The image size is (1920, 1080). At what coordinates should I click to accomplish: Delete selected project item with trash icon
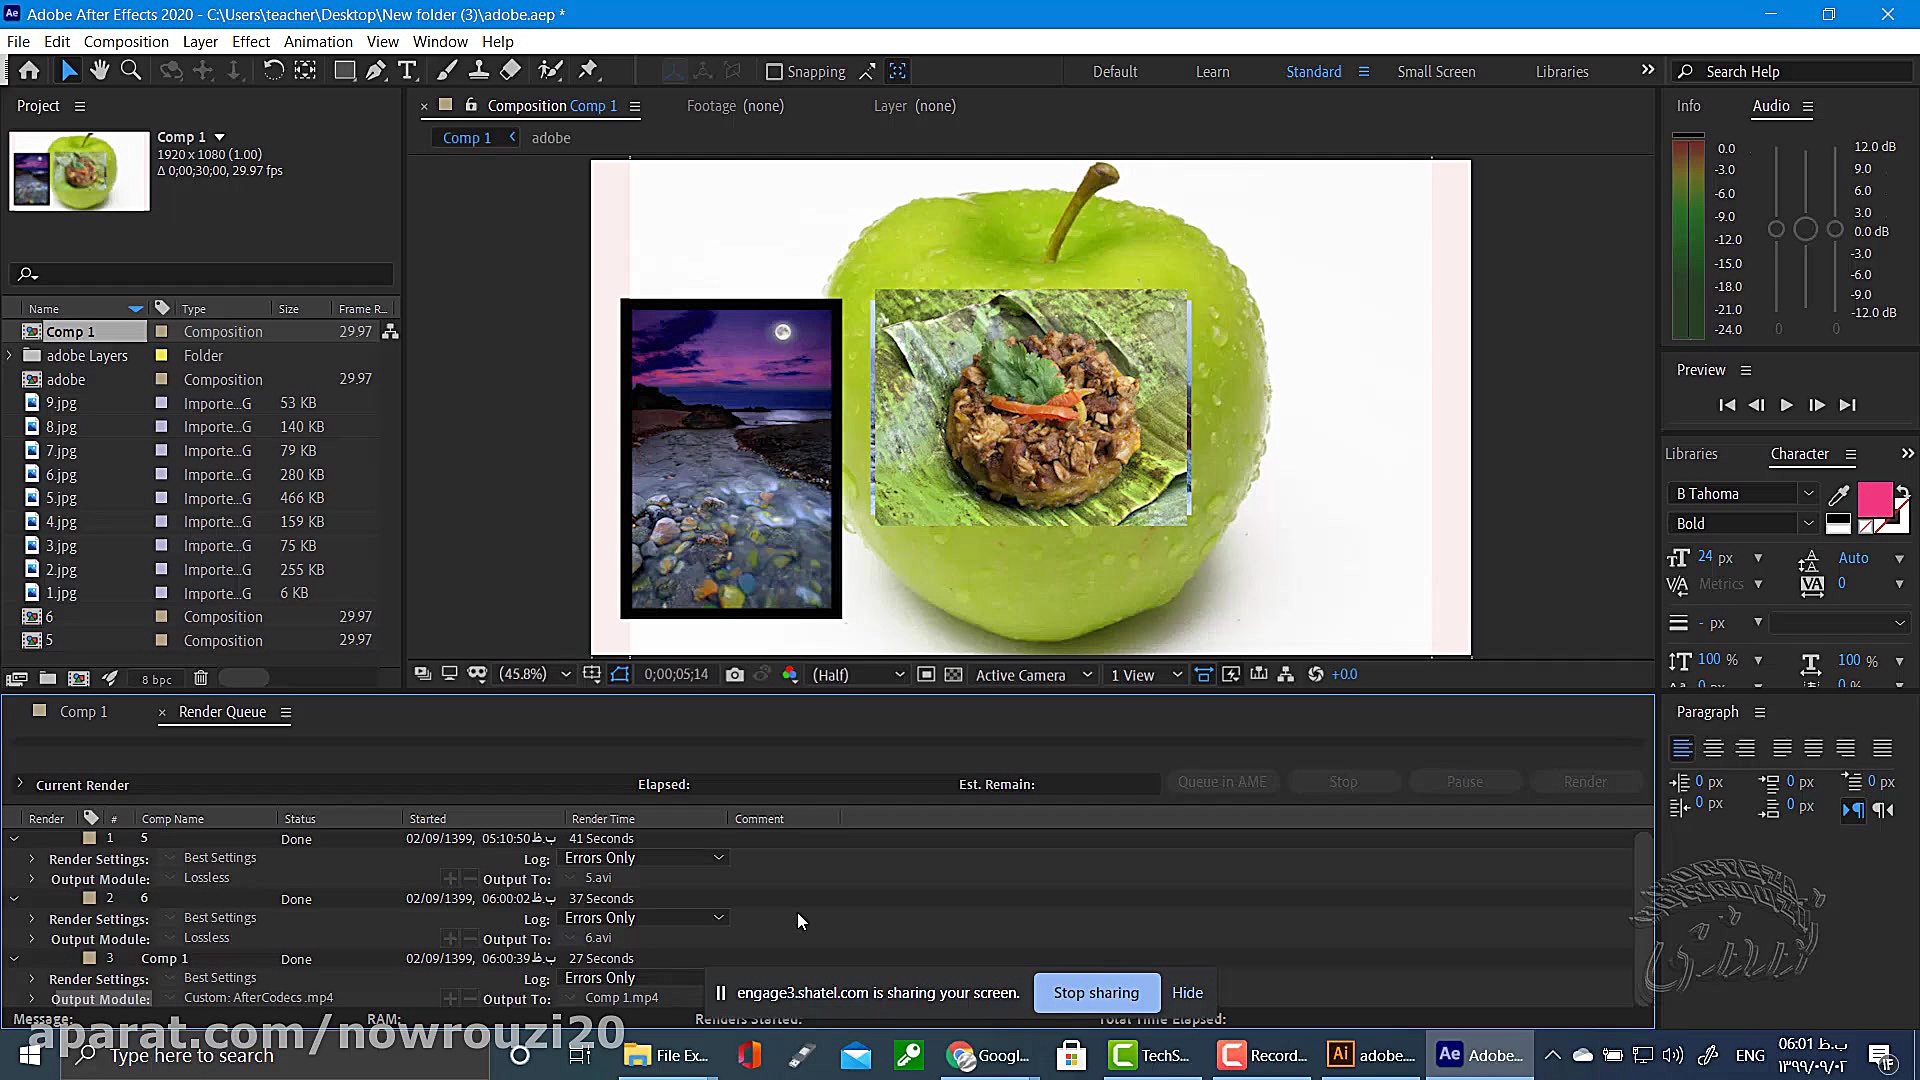(x=200, y=679)
